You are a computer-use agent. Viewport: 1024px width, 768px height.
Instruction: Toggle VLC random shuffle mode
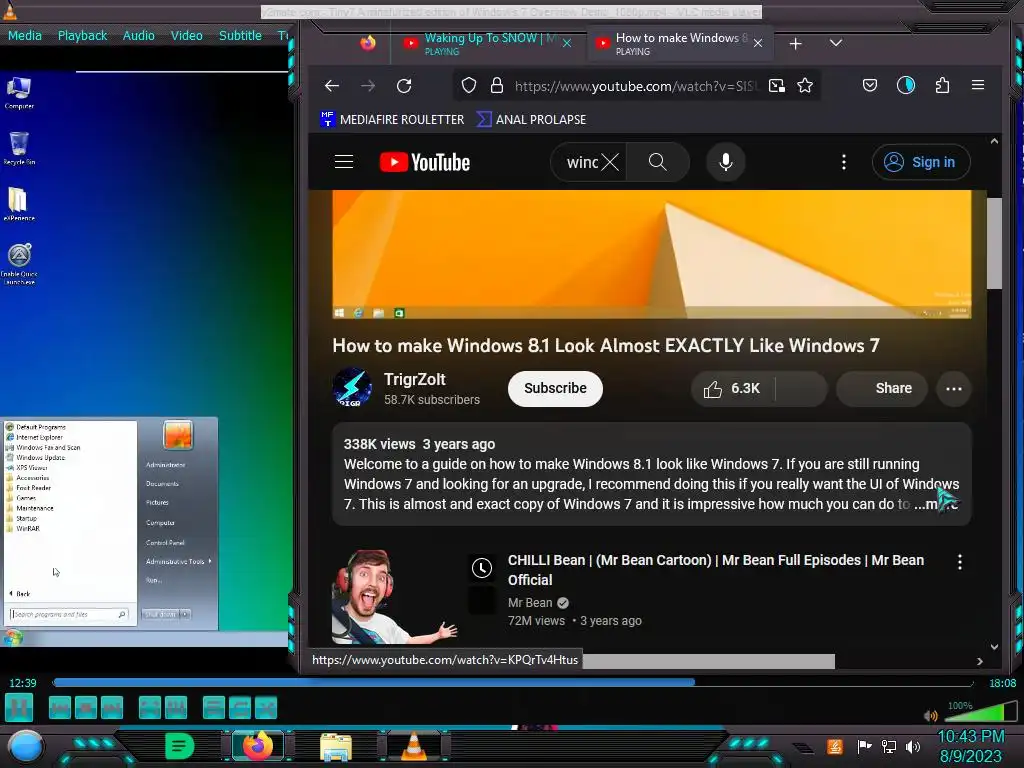tap(266, 707)
